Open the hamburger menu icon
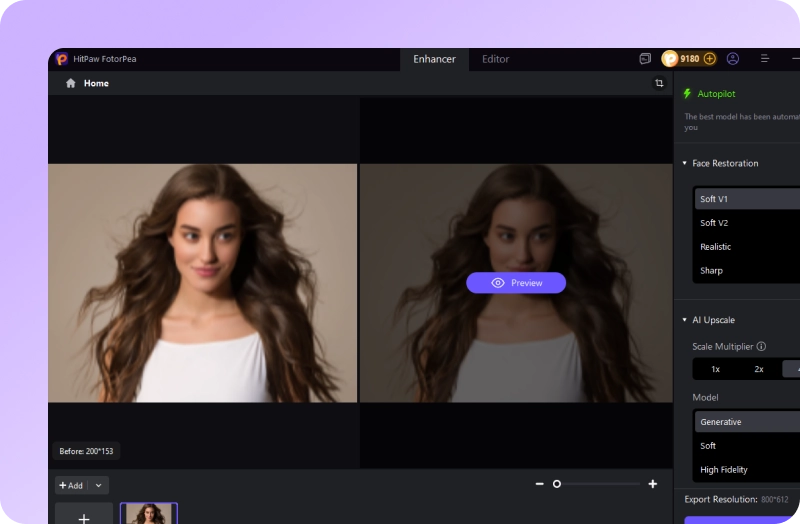 (765, 59)
